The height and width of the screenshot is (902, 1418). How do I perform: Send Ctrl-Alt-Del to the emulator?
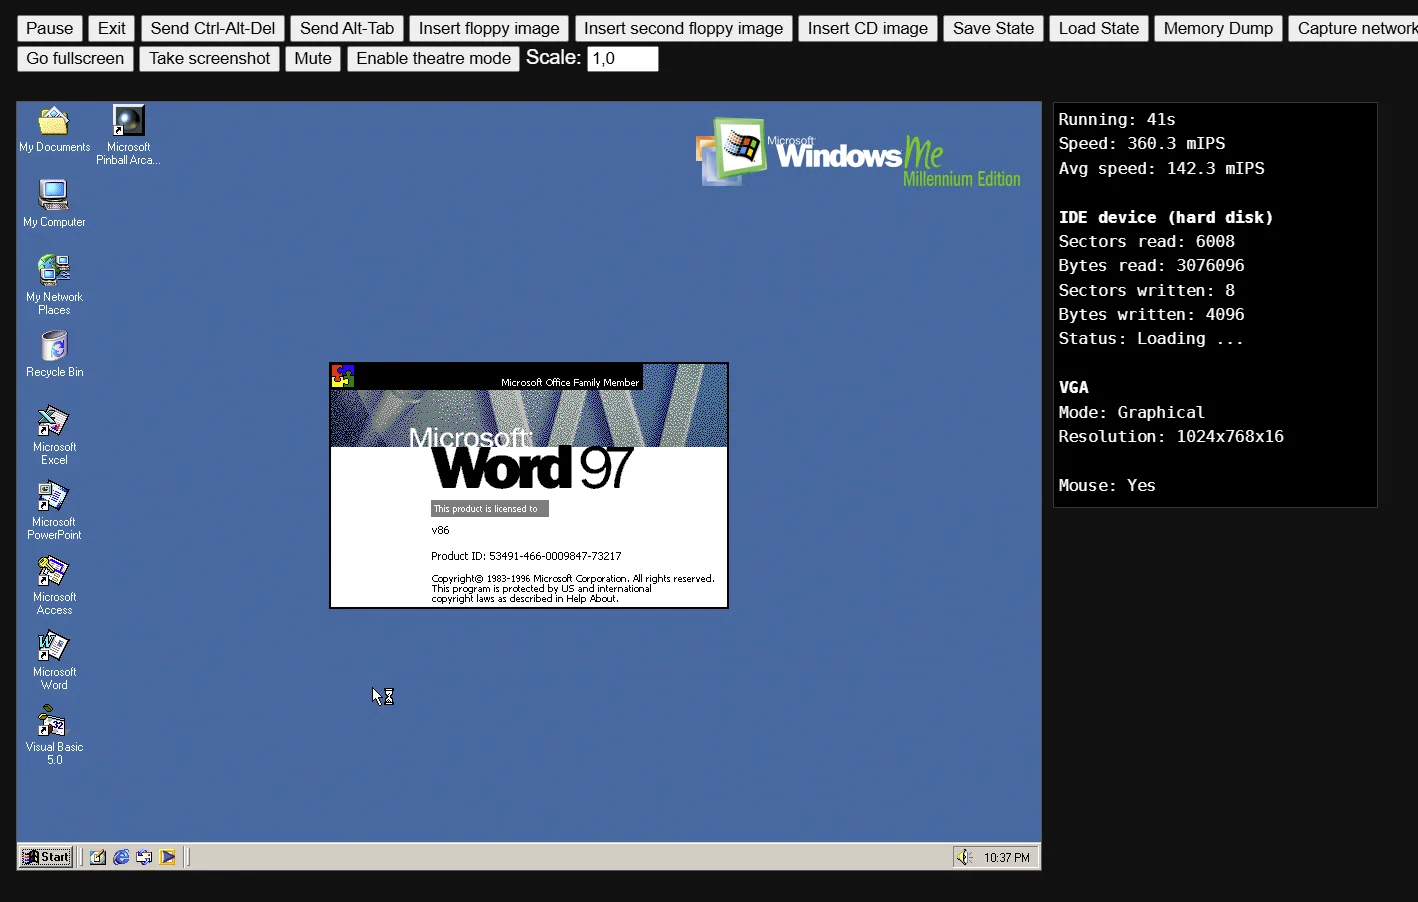tap(213, 28)
